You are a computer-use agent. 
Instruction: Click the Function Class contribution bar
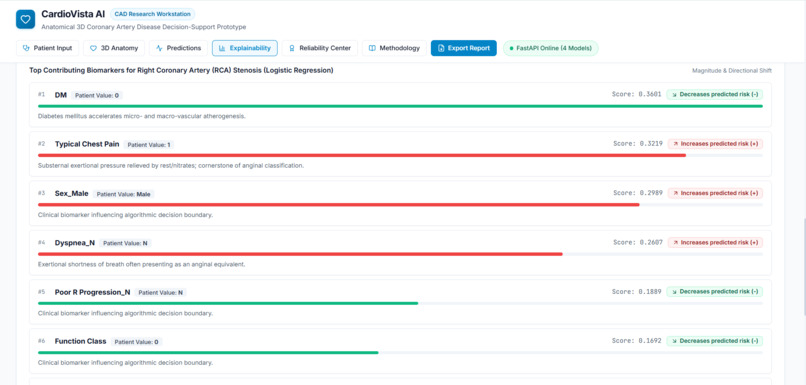[400, 353]
